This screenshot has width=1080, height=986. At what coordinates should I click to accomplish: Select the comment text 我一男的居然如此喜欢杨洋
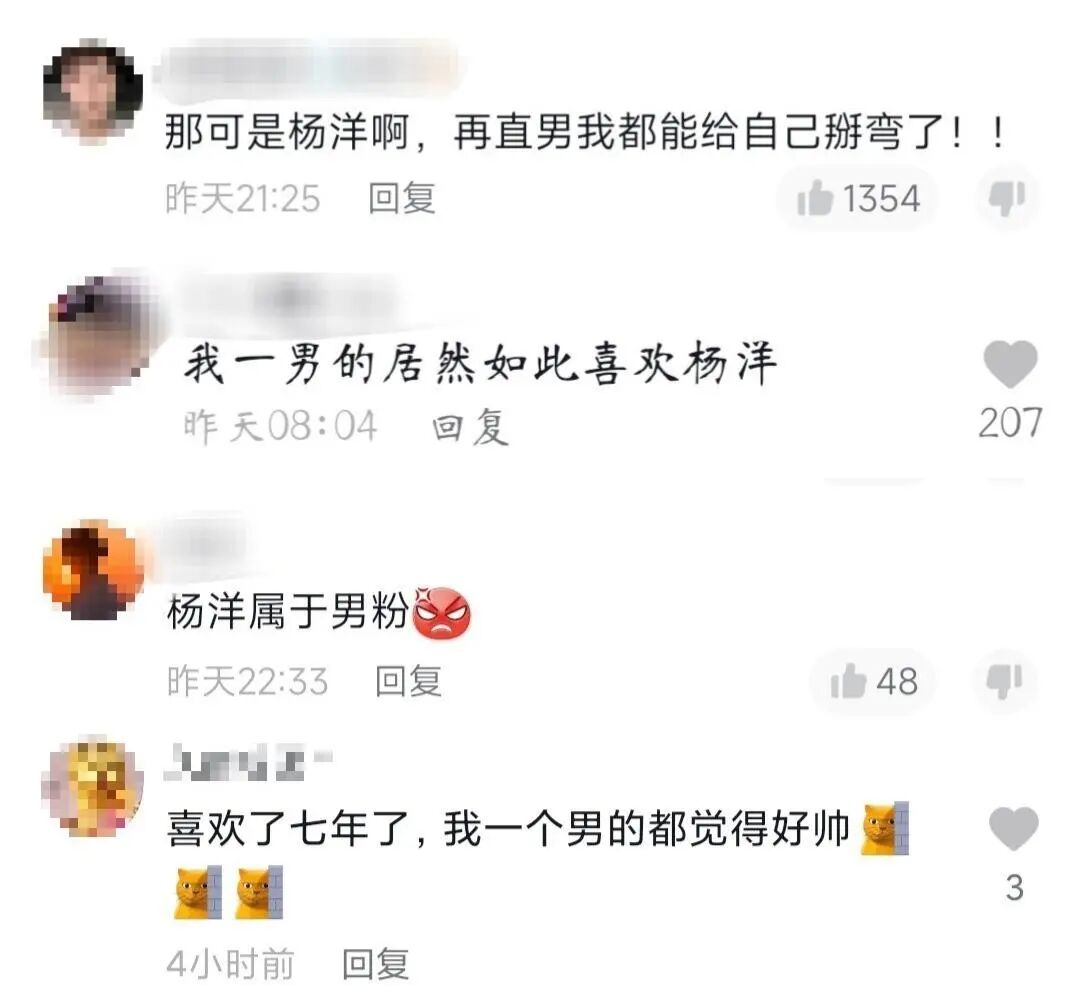(481, 363)
